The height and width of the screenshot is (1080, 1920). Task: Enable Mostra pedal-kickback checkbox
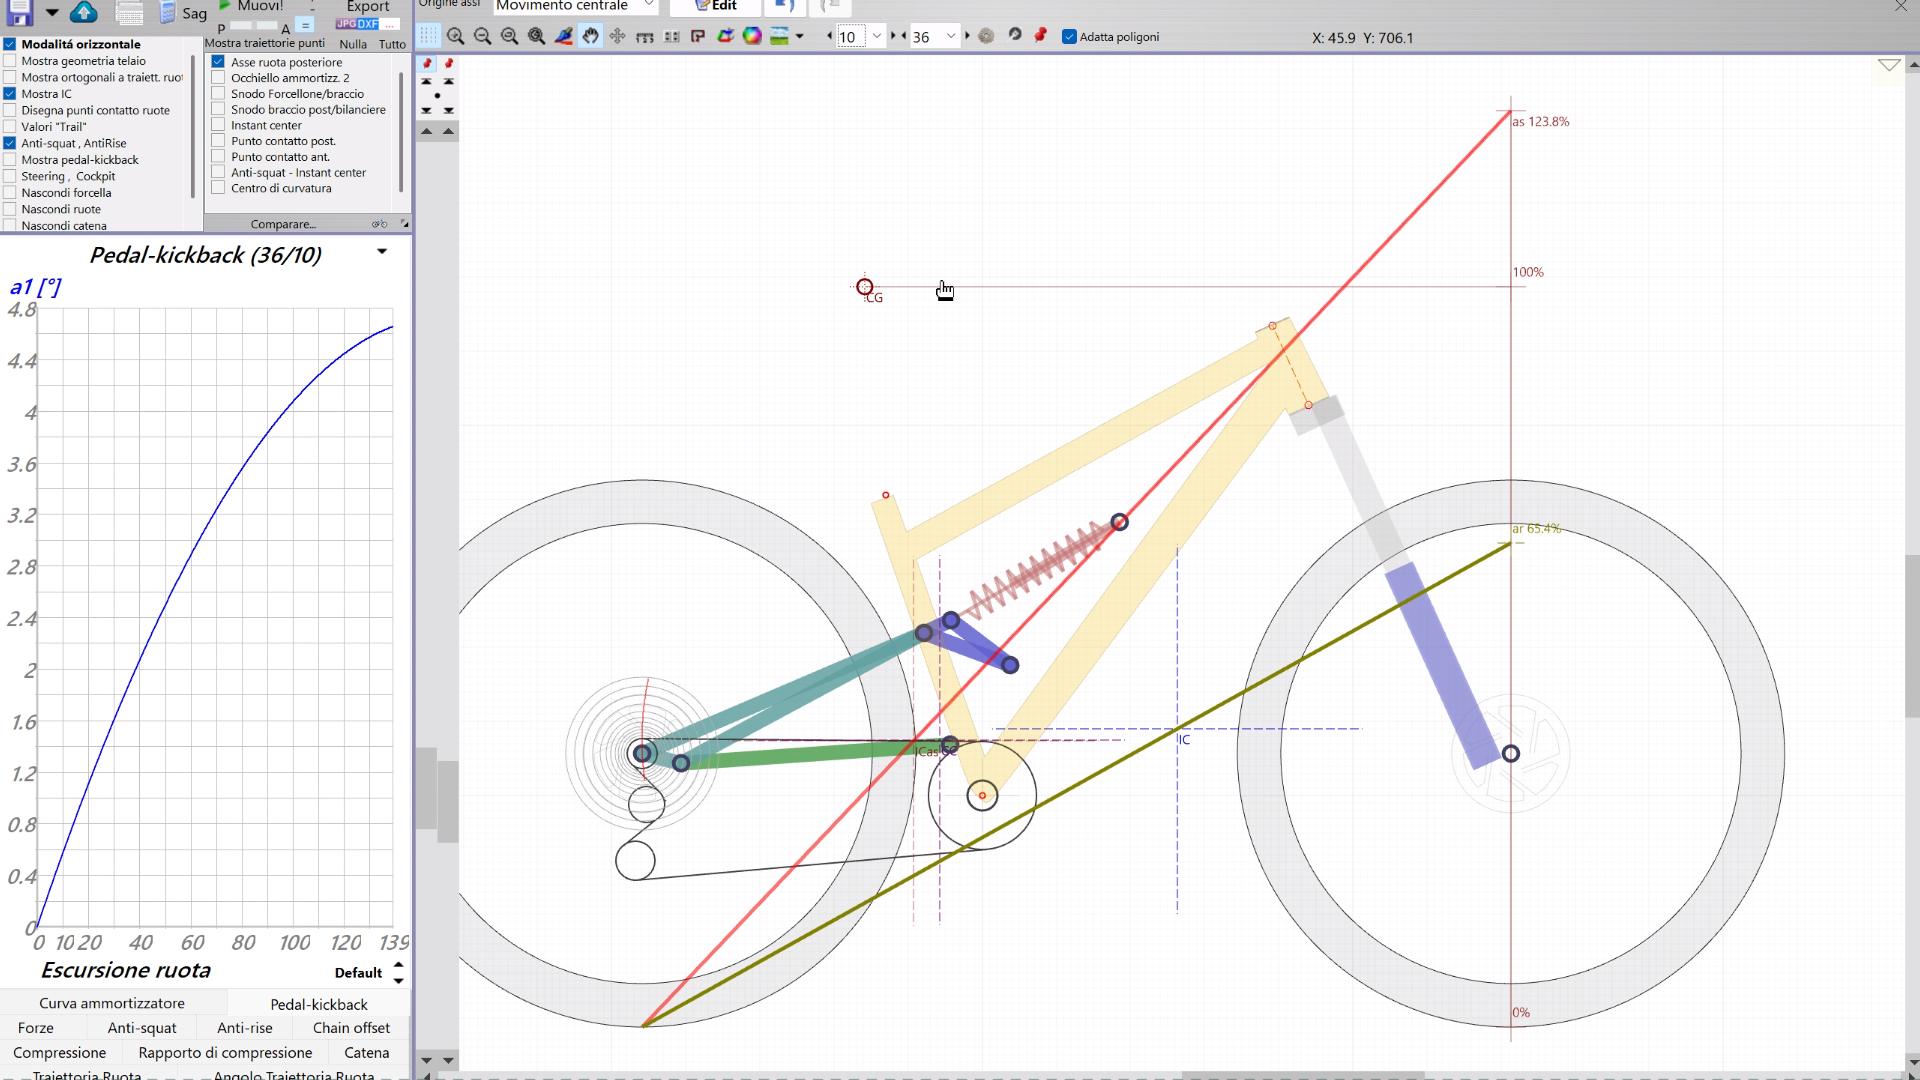click(x=10, y=160)
